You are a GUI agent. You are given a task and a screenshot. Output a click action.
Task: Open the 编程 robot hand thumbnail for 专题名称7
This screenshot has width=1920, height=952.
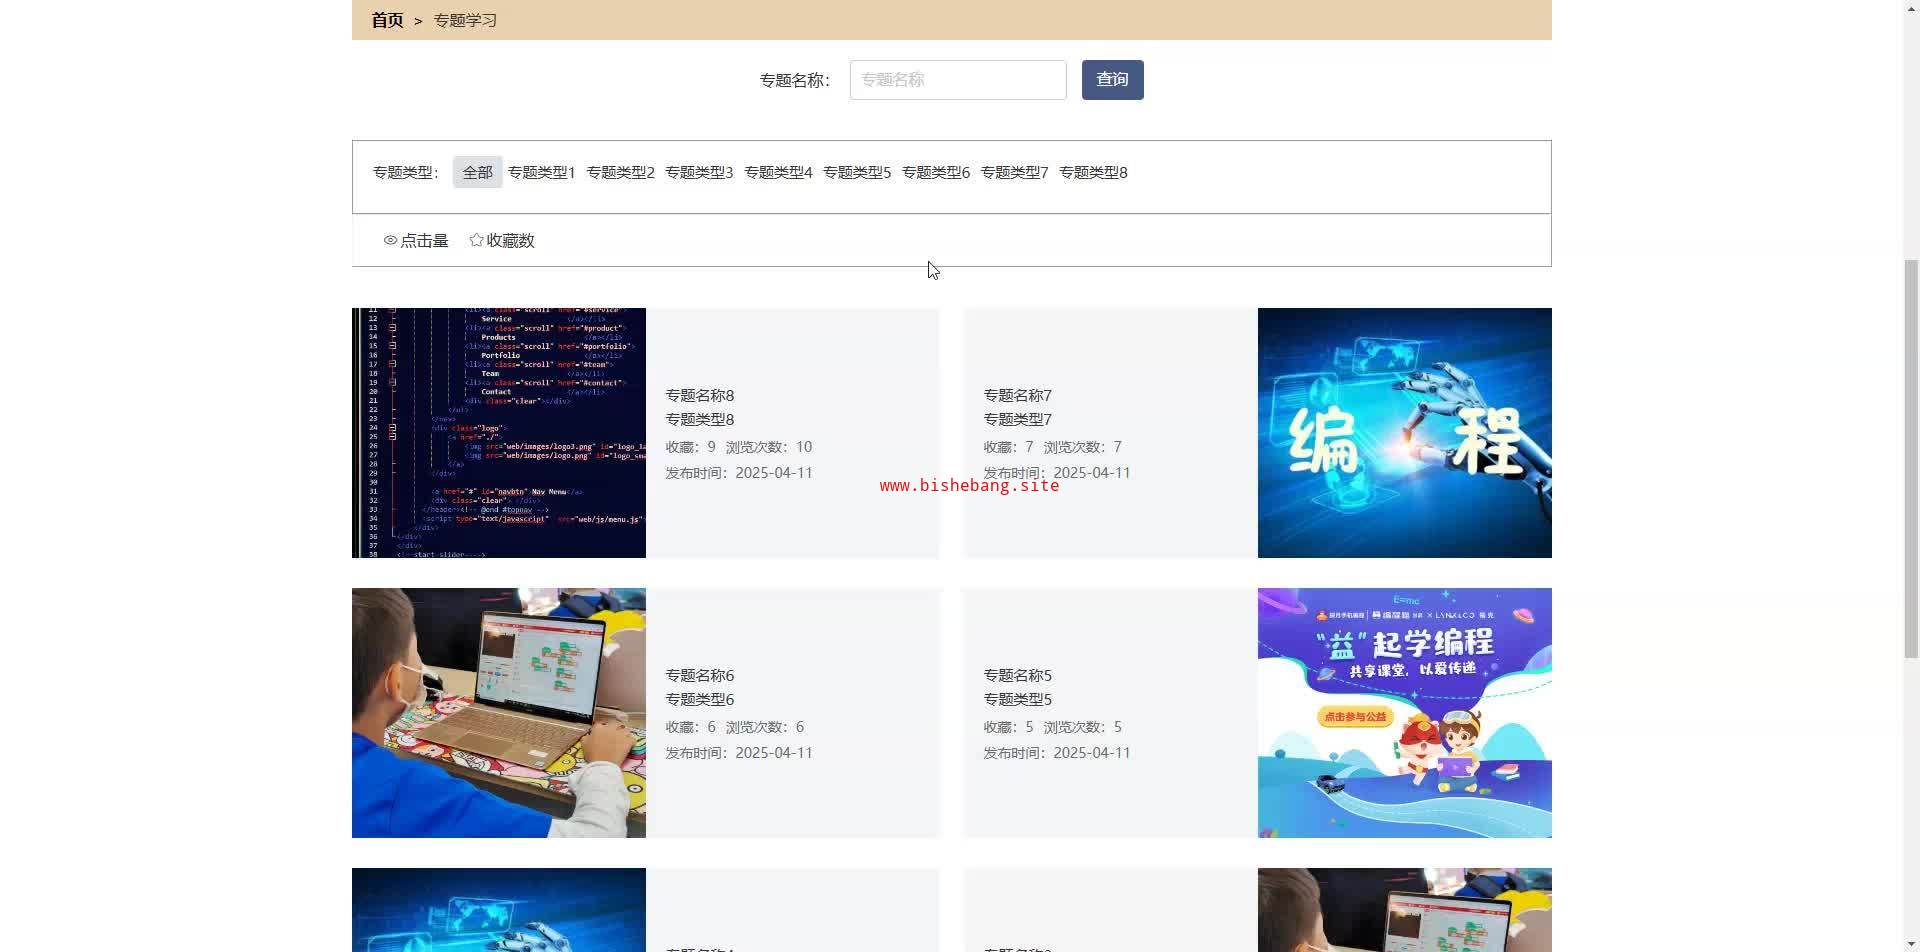click(1405, 433)
